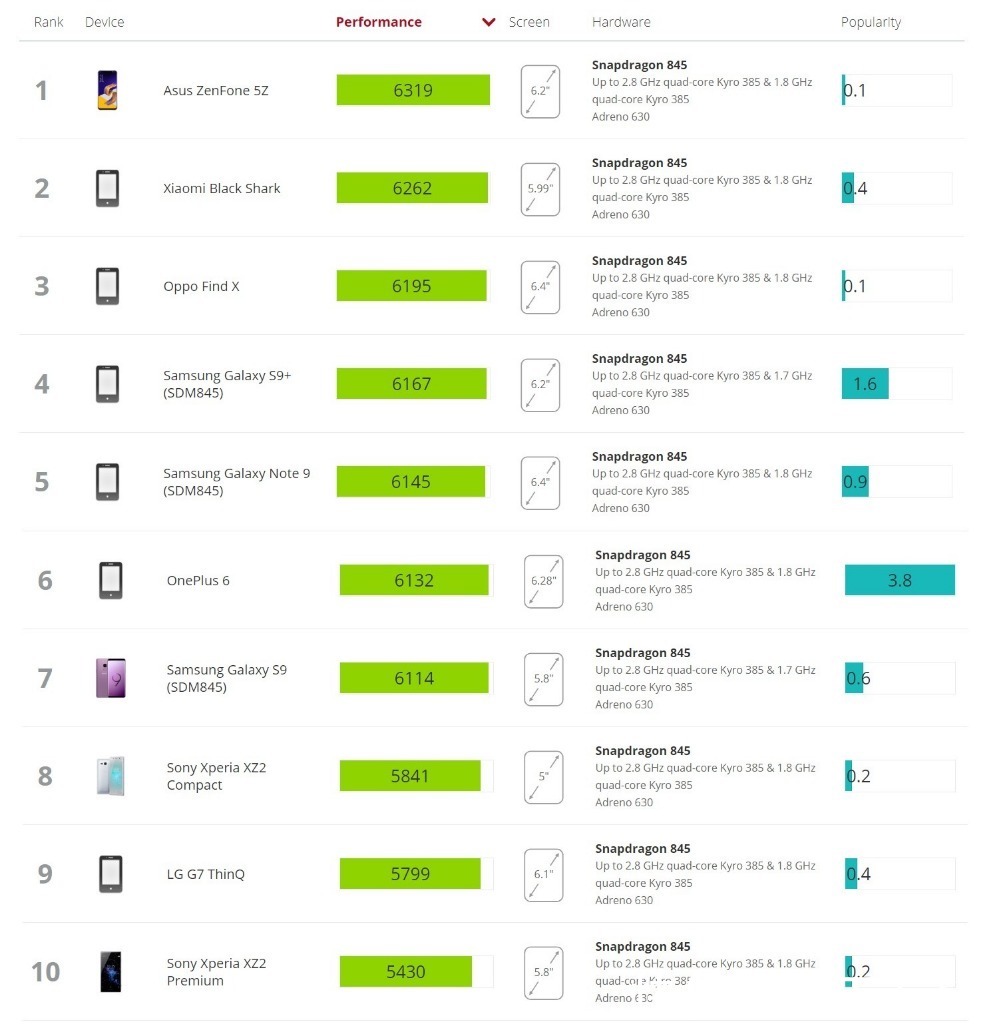
Task: Click the 6.2" screen size icon for ZenFone 5Z
Action: 540,91
